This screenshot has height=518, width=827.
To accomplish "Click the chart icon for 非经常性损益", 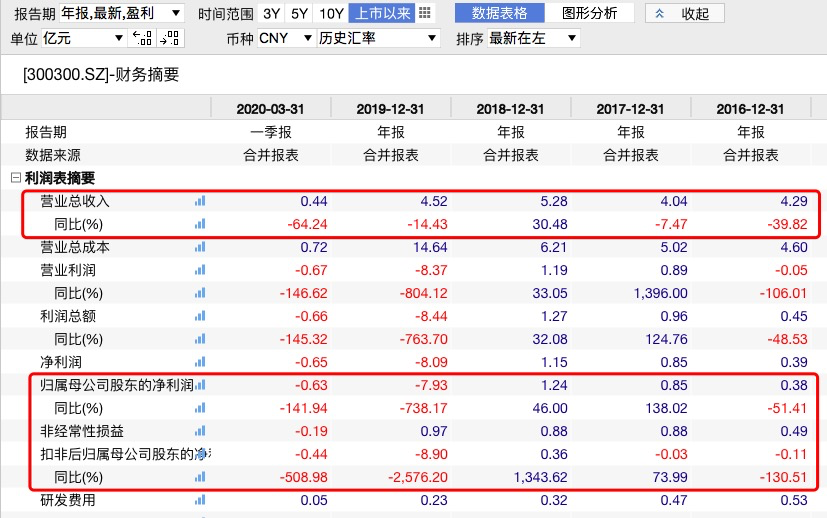I will point(199,431).
